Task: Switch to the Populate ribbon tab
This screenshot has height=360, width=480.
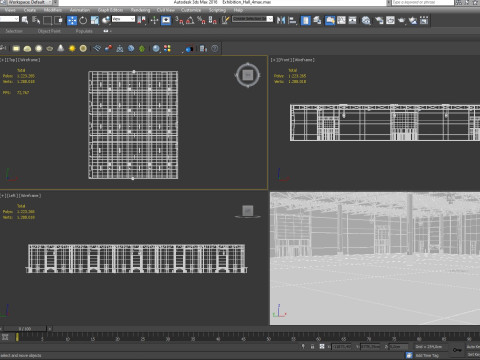Action: (x=84, y=31)
